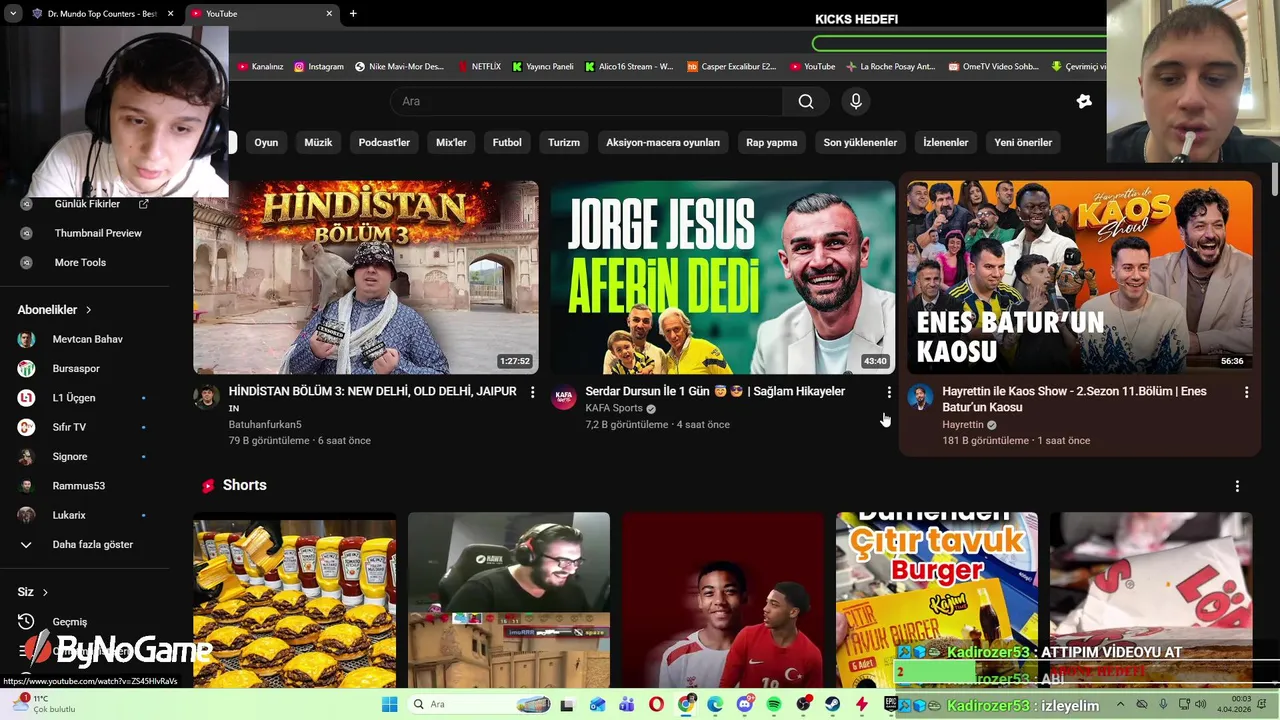Select the Müzik filter chip
This screenshot has height=720, width=1280.
318,143
